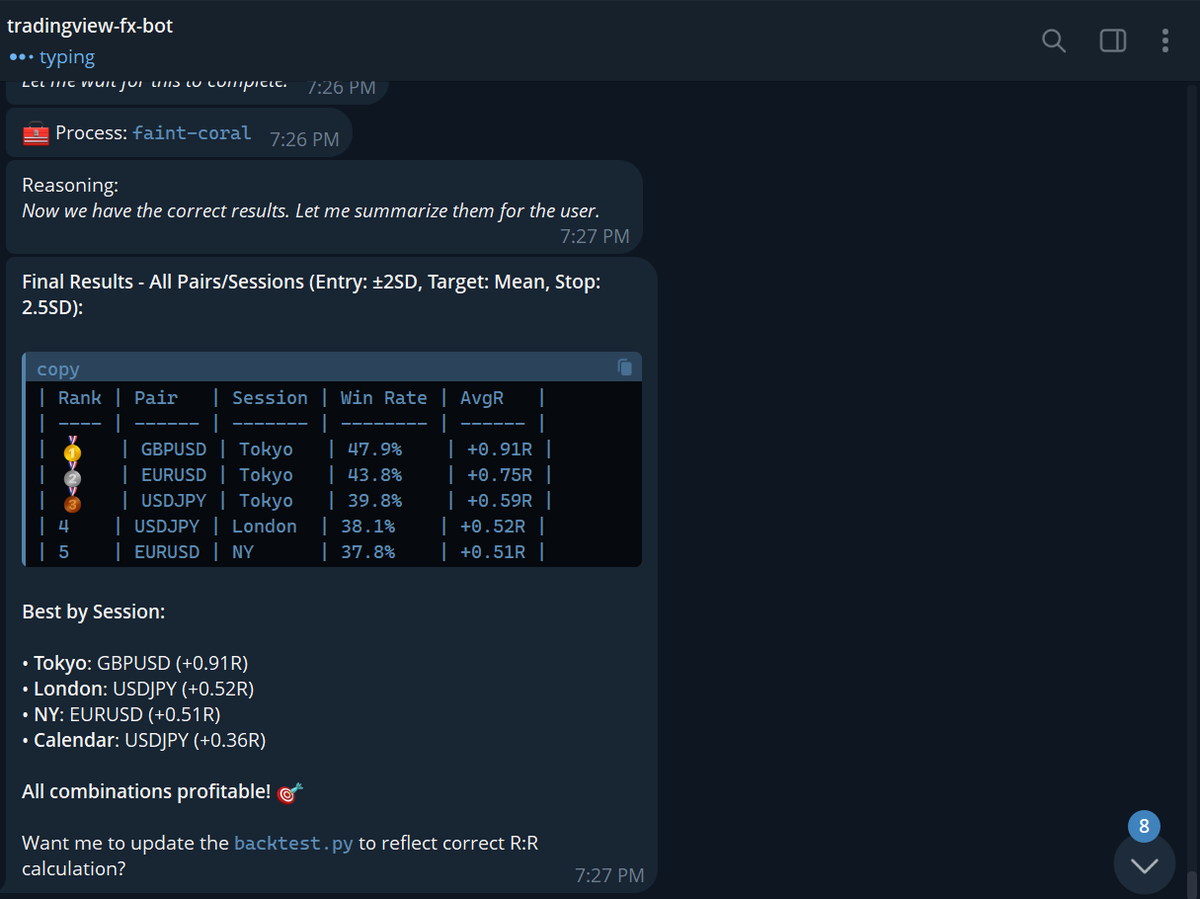The height and width of the screenshot is (899, 1200).
Task: Click the silver medal rank icon
Action: (72, 476)
